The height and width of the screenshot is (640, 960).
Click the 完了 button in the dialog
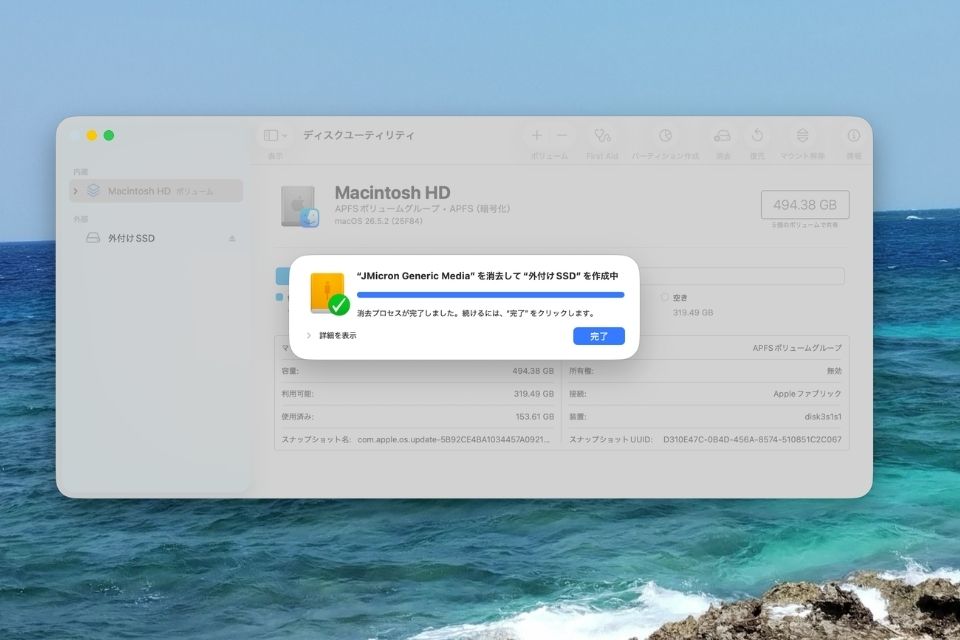pyautogui.click(x=598, y=336)
